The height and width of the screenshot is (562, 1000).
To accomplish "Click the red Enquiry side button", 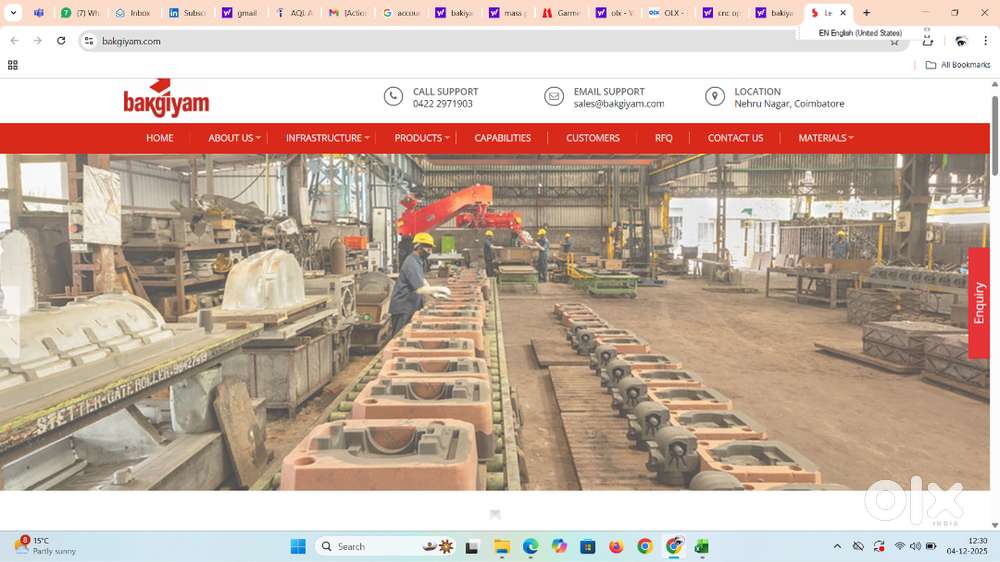I will click(979, 302).
